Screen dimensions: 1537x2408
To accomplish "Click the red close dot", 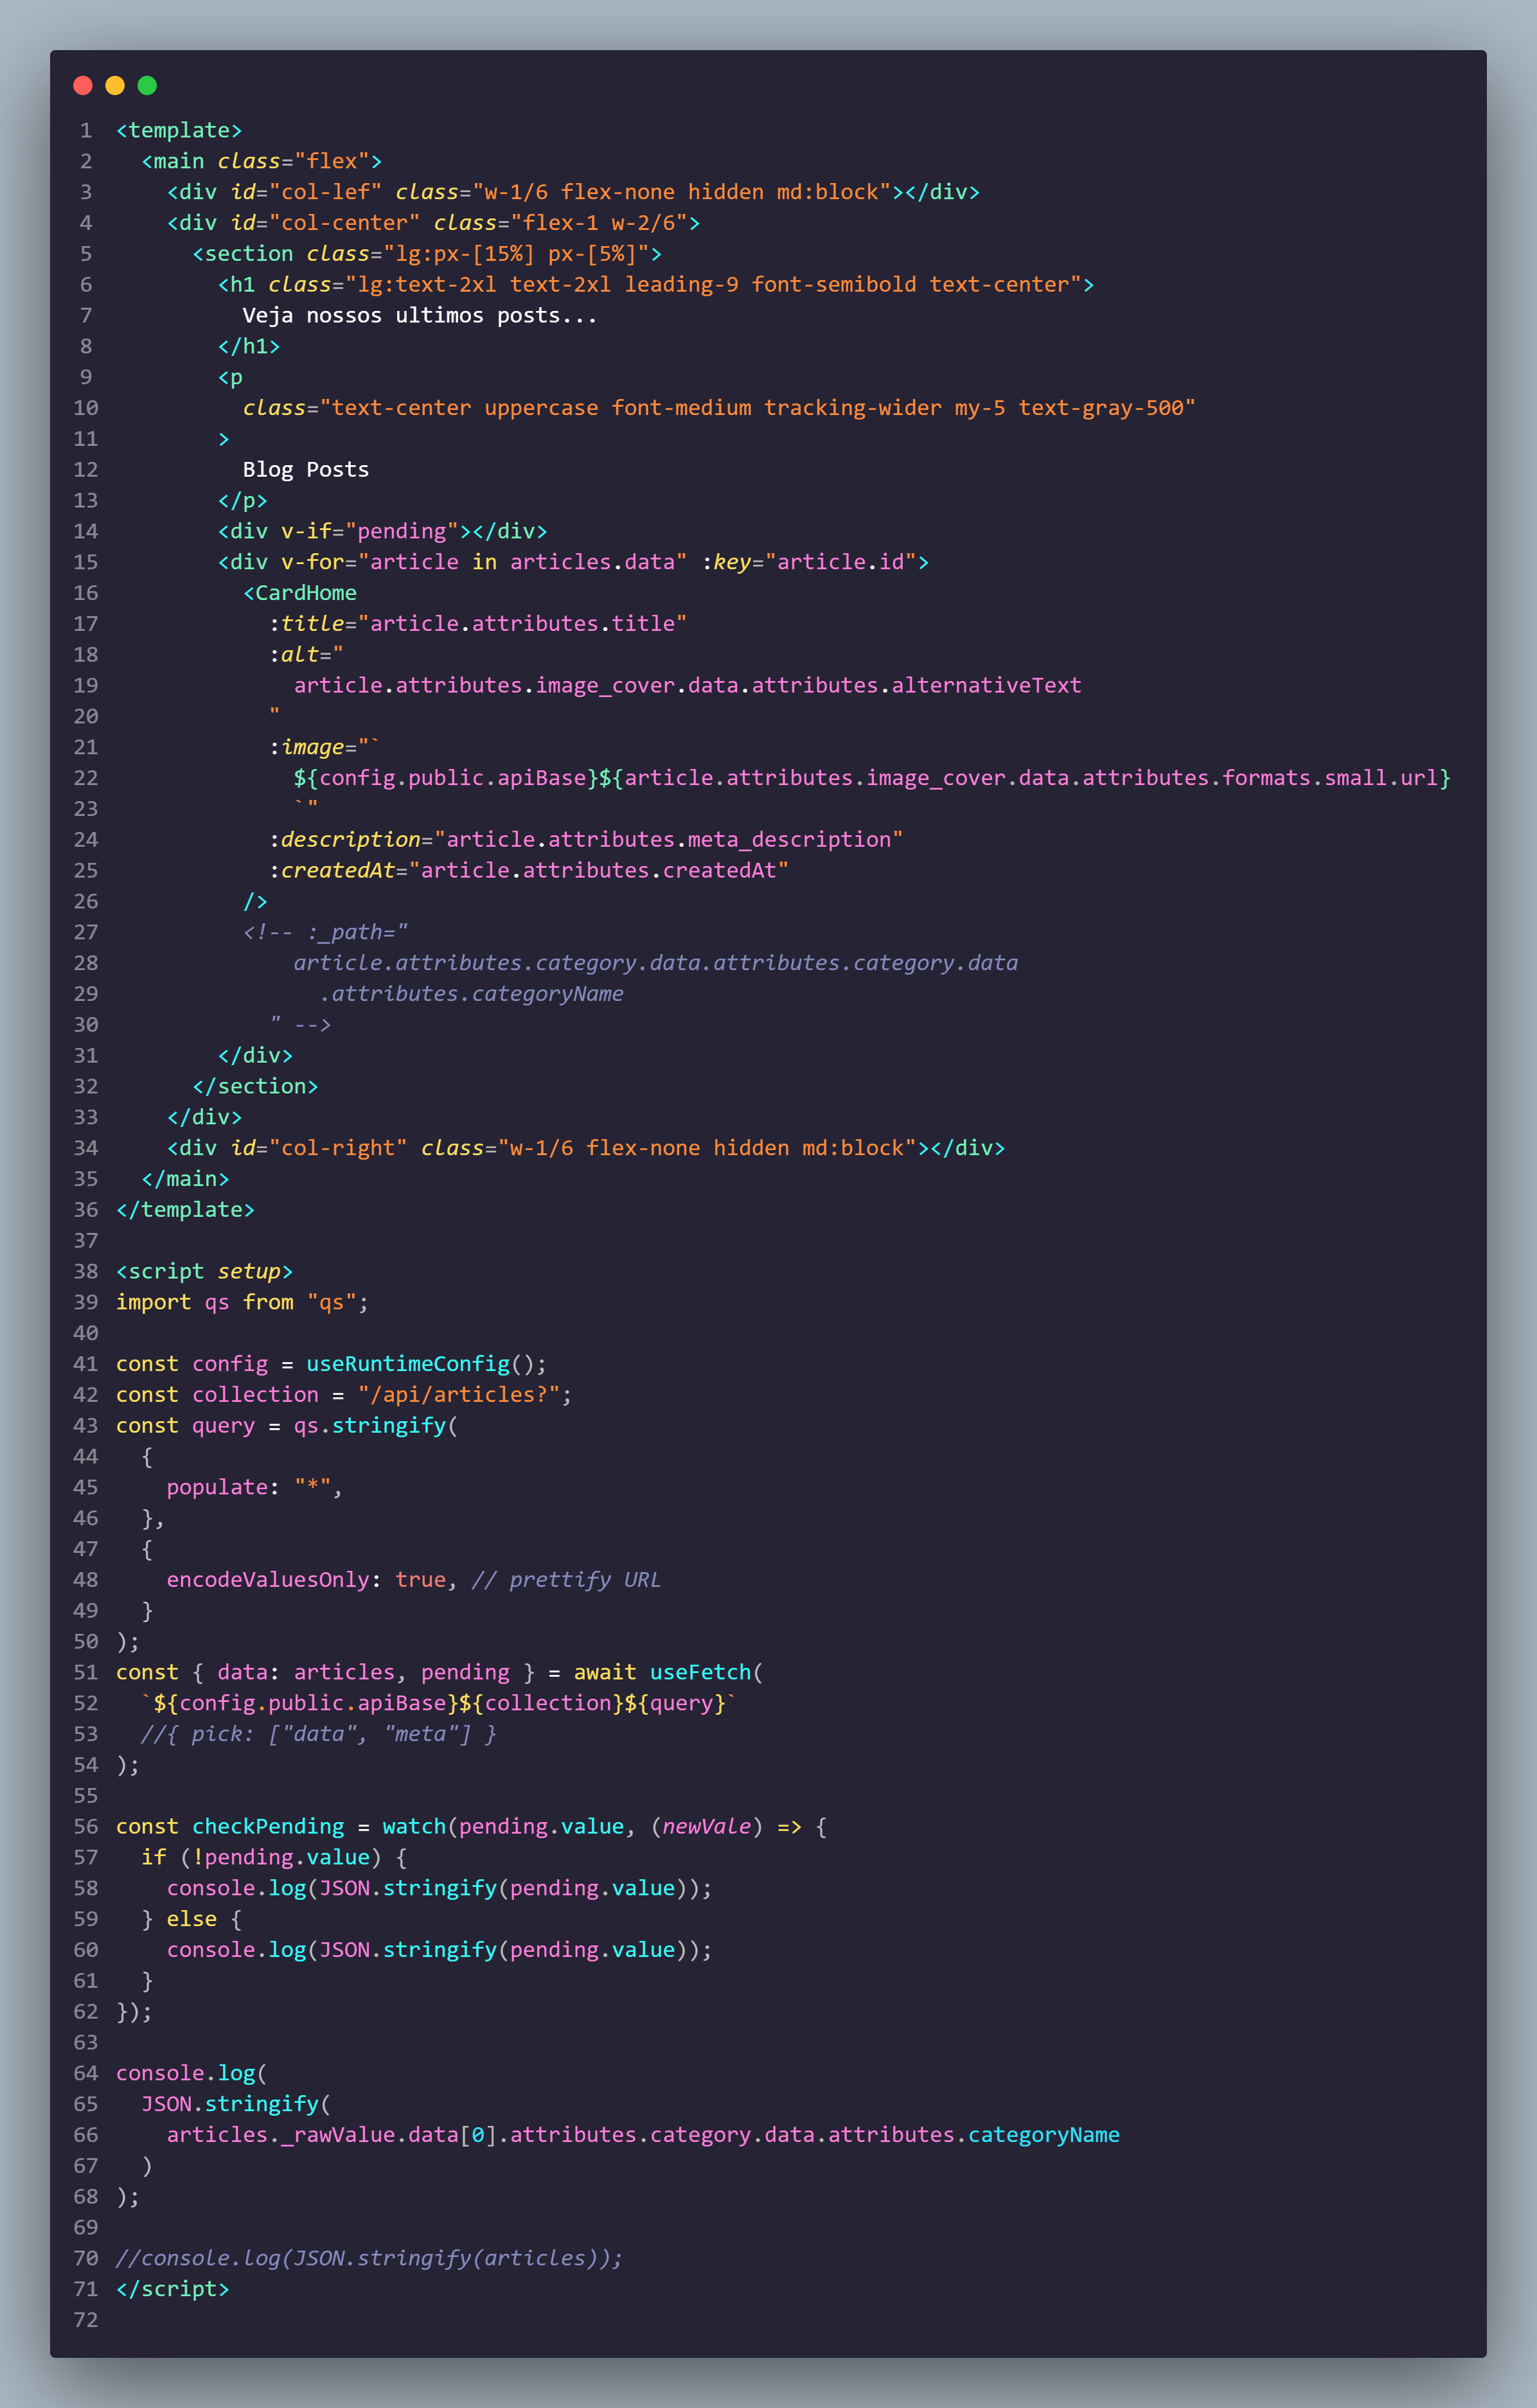I will pos(83,85).
